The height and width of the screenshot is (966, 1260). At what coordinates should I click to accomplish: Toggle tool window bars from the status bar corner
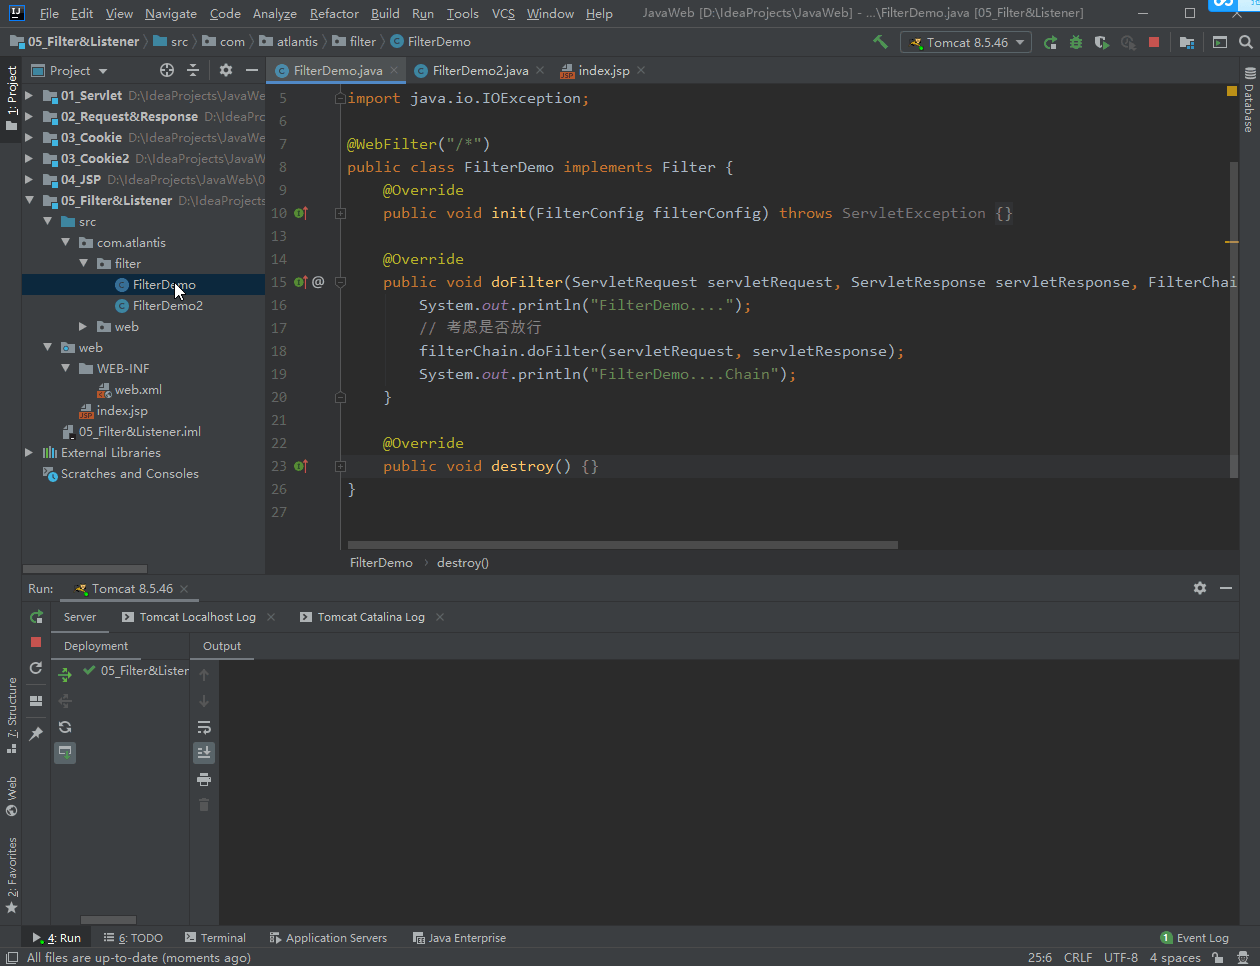point(11,957)
